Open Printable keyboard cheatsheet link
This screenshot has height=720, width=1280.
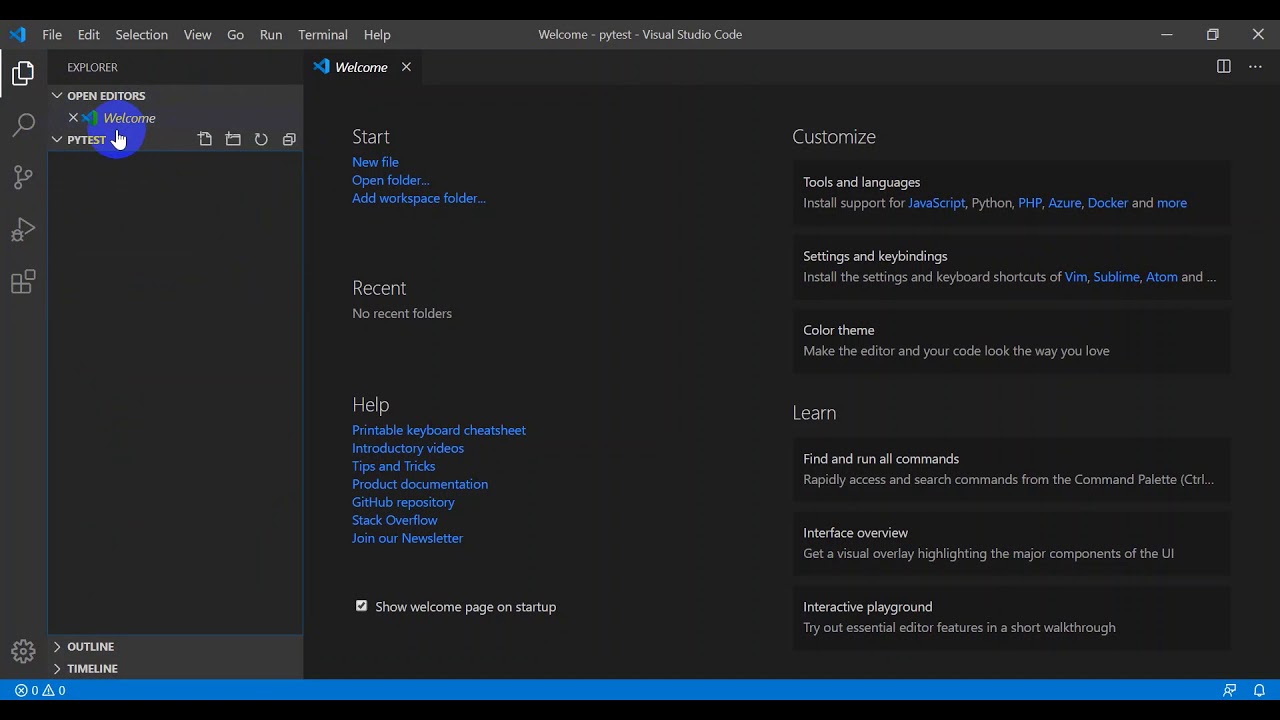pyautogui.click(x=439, y=430)
